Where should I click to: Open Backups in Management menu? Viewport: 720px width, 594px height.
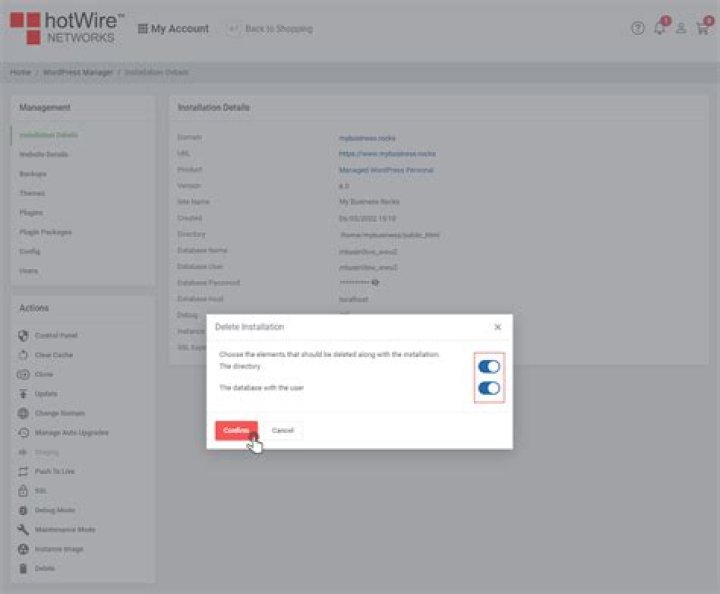pyautogui.click(x=33, y=174)
